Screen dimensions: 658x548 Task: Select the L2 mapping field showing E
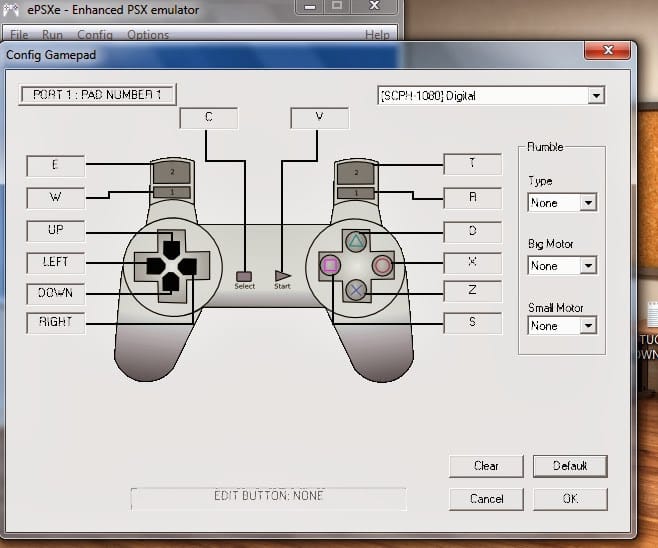coord(55,165)
